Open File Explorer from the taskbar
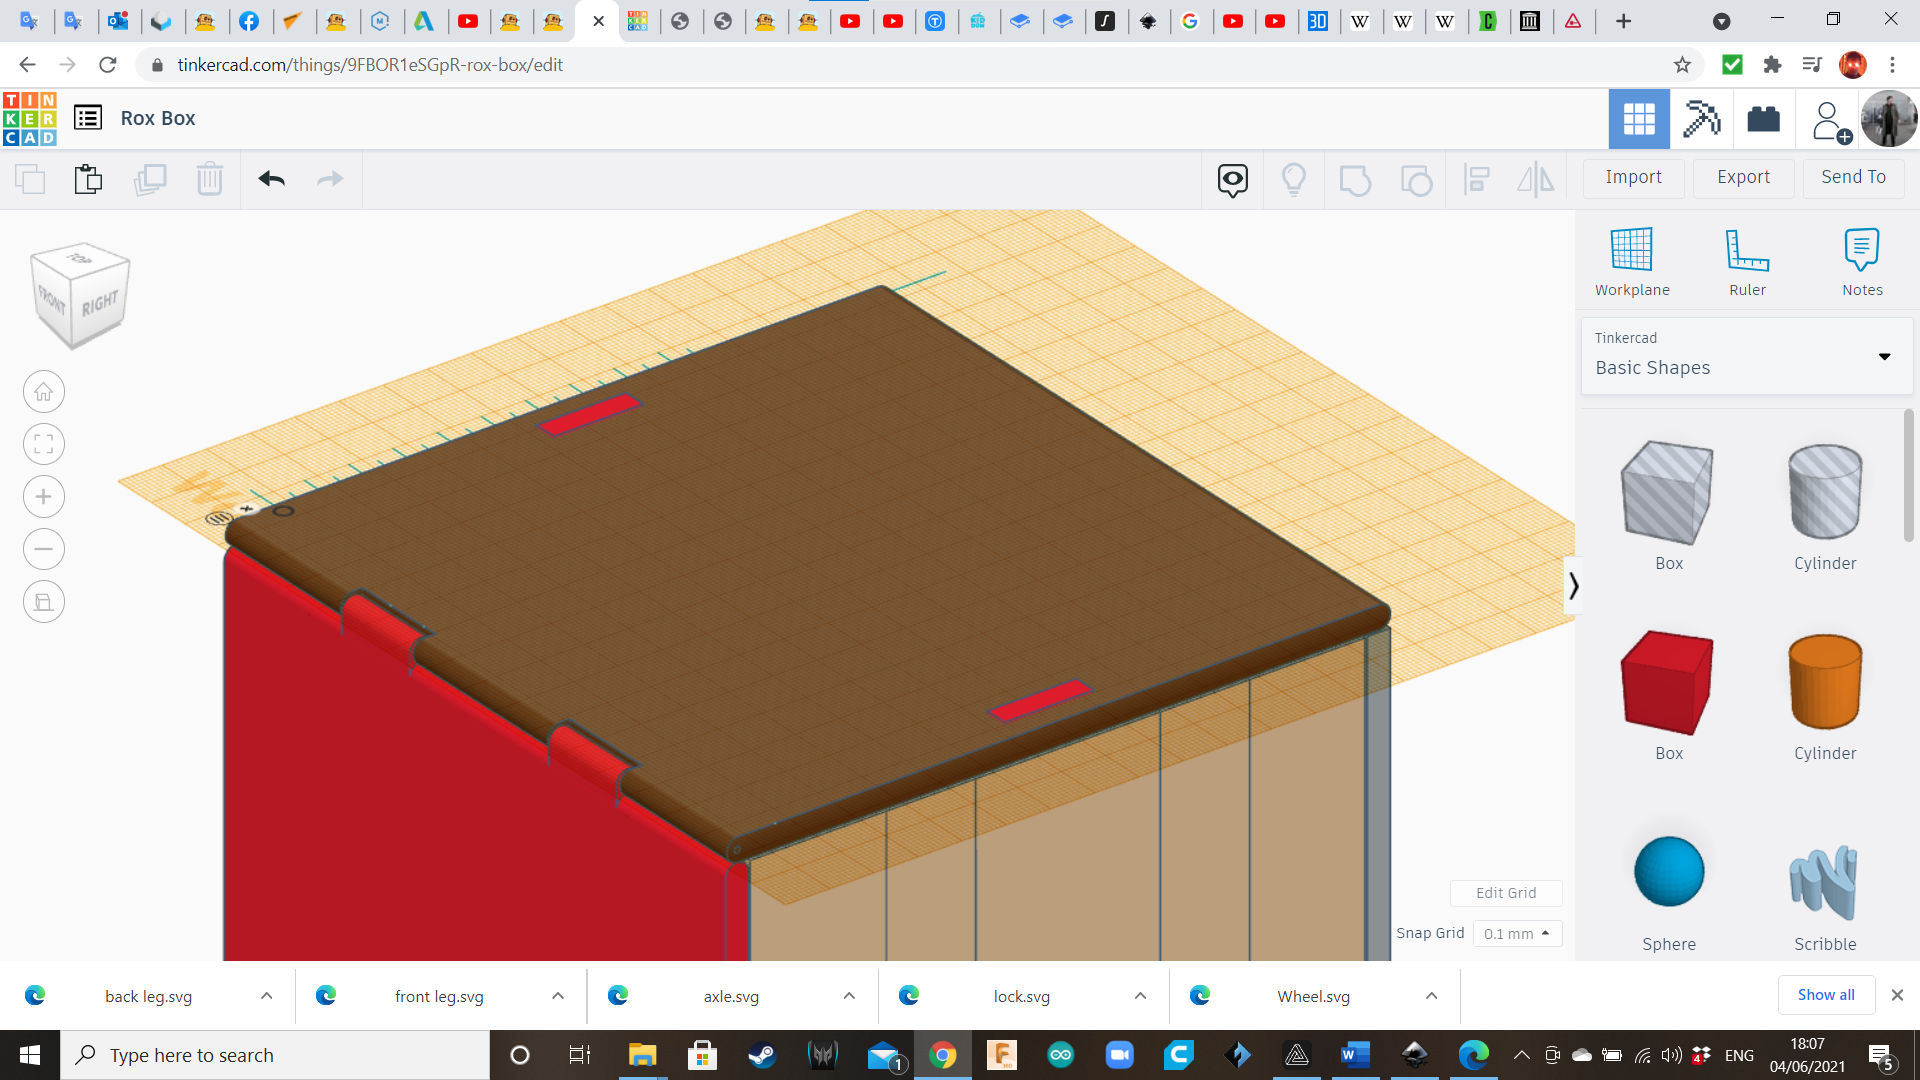Screen dimensions: 1920x1080 point(641,1055)
